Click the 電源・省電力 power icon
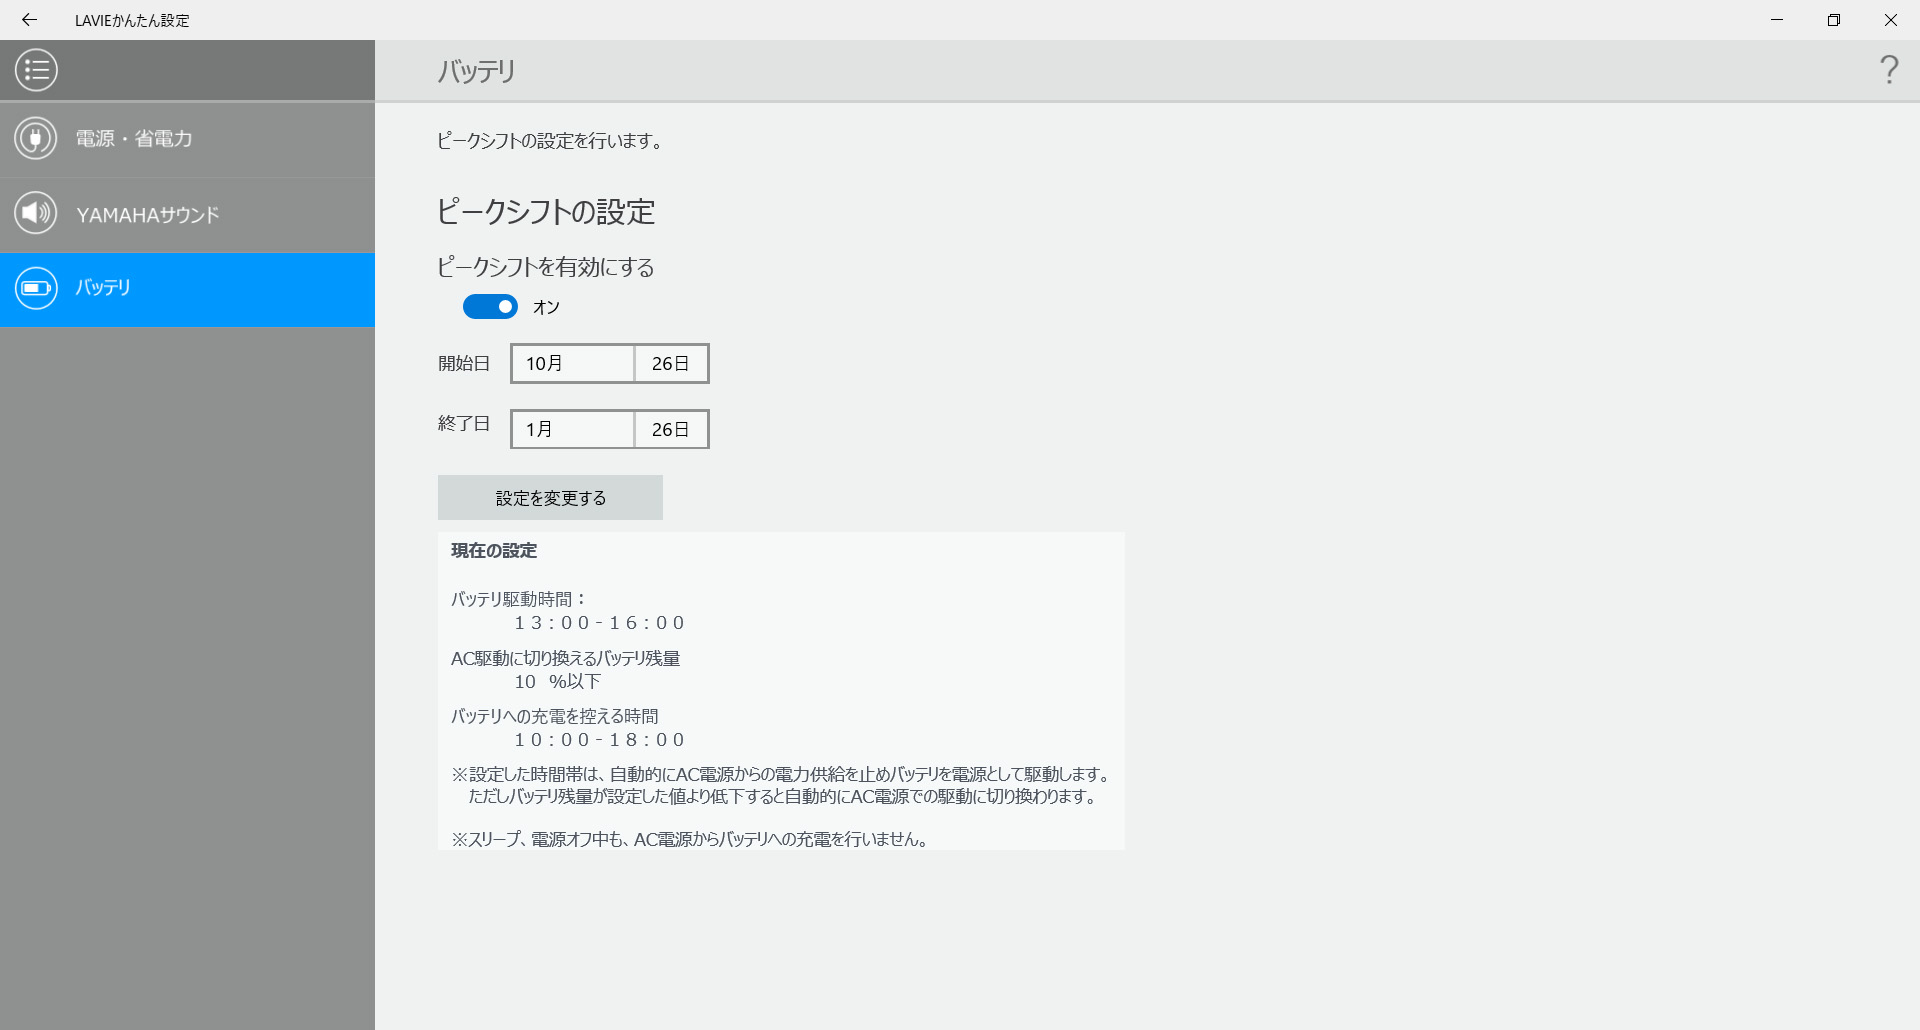The height and width of the screenshot is (1030, 1920). point(35,139)
